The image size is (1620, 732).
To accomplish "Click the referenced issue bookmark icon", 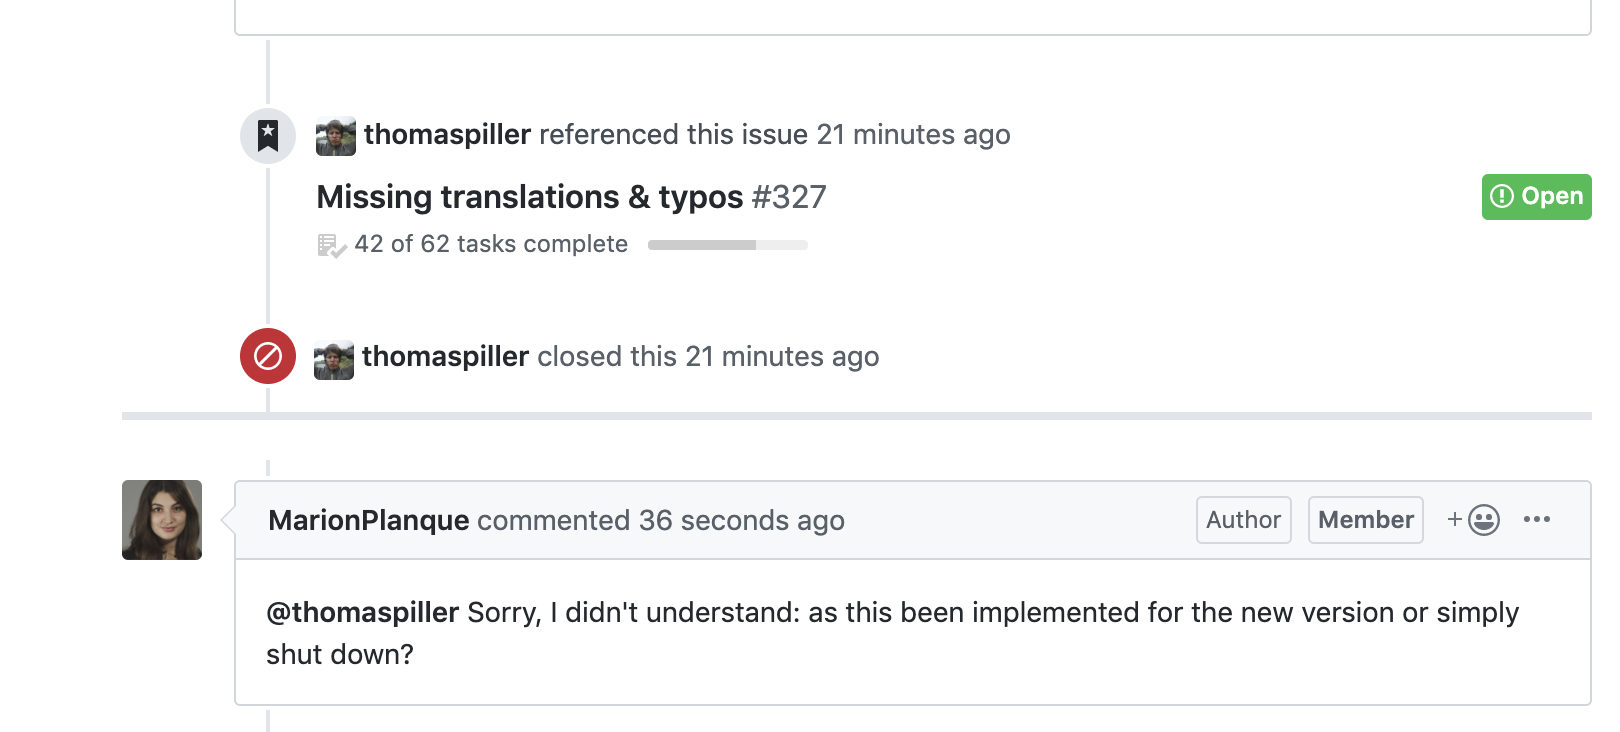I will tap(267, 135).
